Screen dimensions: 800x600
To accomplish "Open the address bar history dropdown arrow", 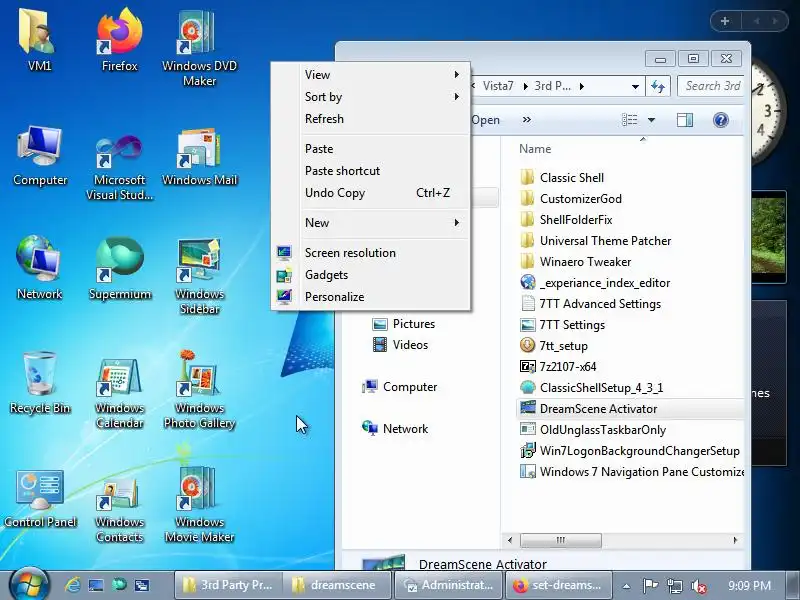I will pos(635,87).
